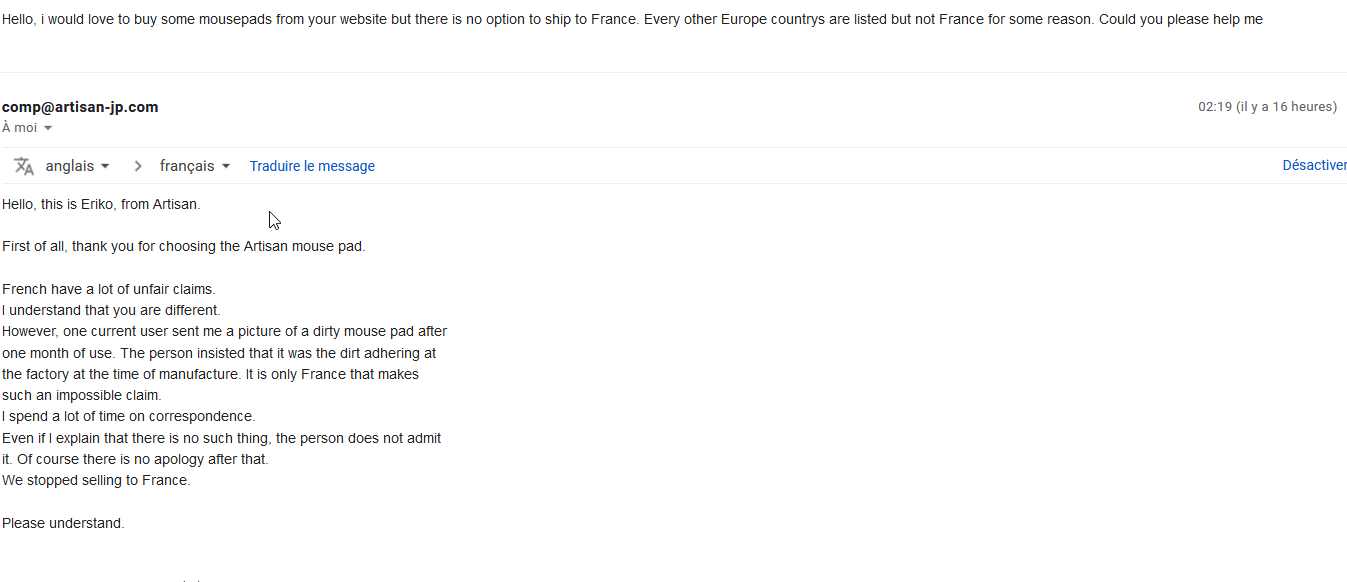Click the translate icon beside anglais

point(24,166)
